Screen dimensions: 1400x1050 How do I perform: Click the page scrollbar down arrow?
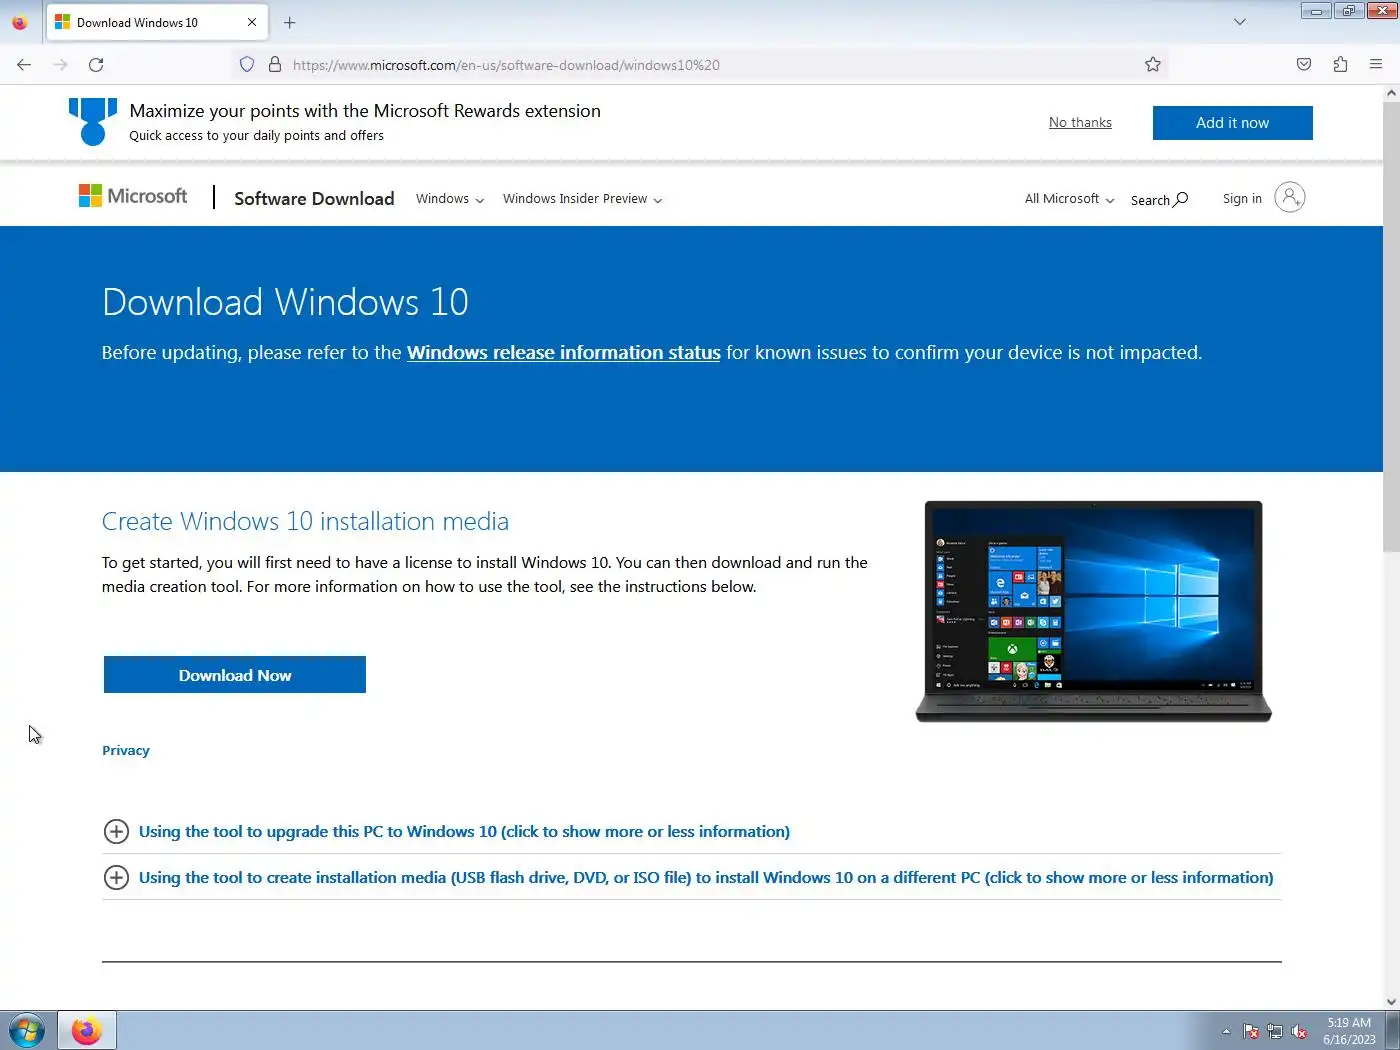(x=1391, y=1001)
